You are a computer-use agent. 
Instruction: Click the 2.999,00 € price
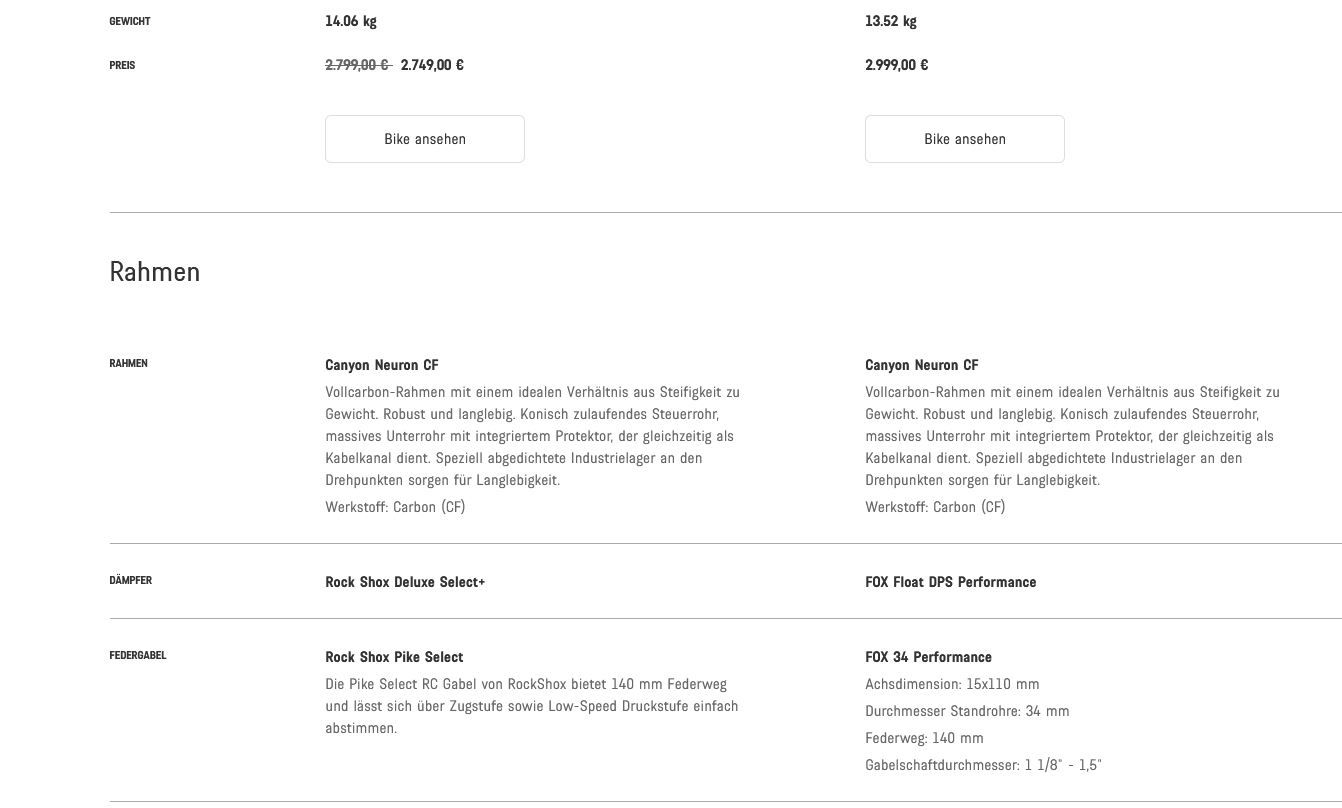coord(896,65)
